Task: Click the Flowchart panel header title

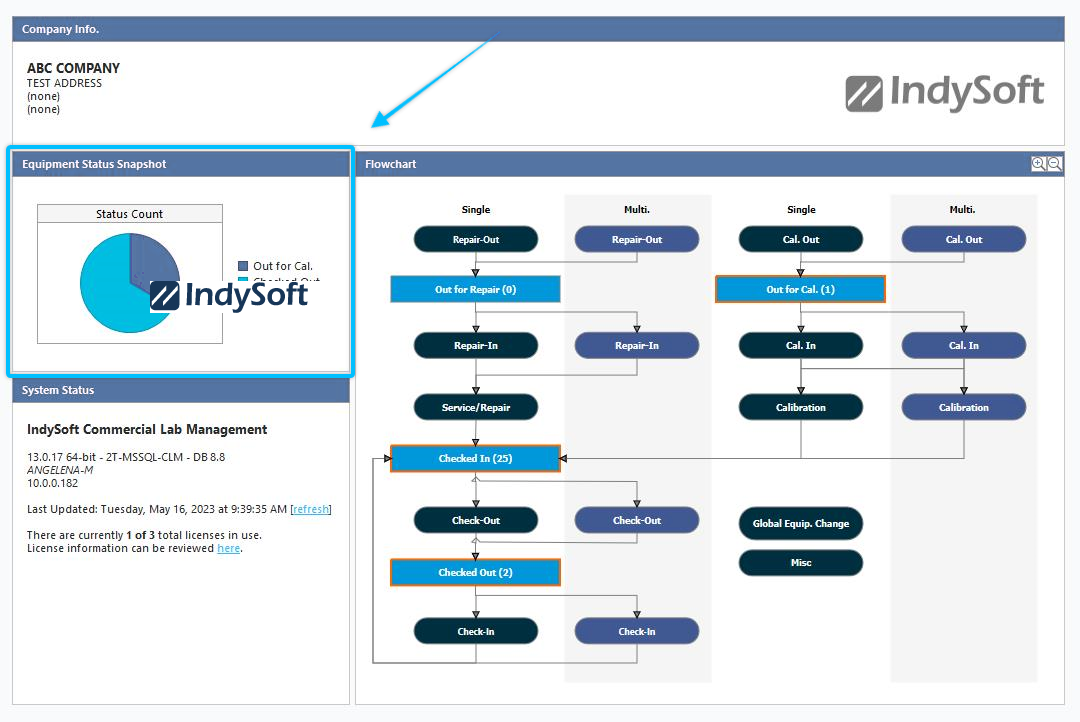Action: [x=391, y=164]
